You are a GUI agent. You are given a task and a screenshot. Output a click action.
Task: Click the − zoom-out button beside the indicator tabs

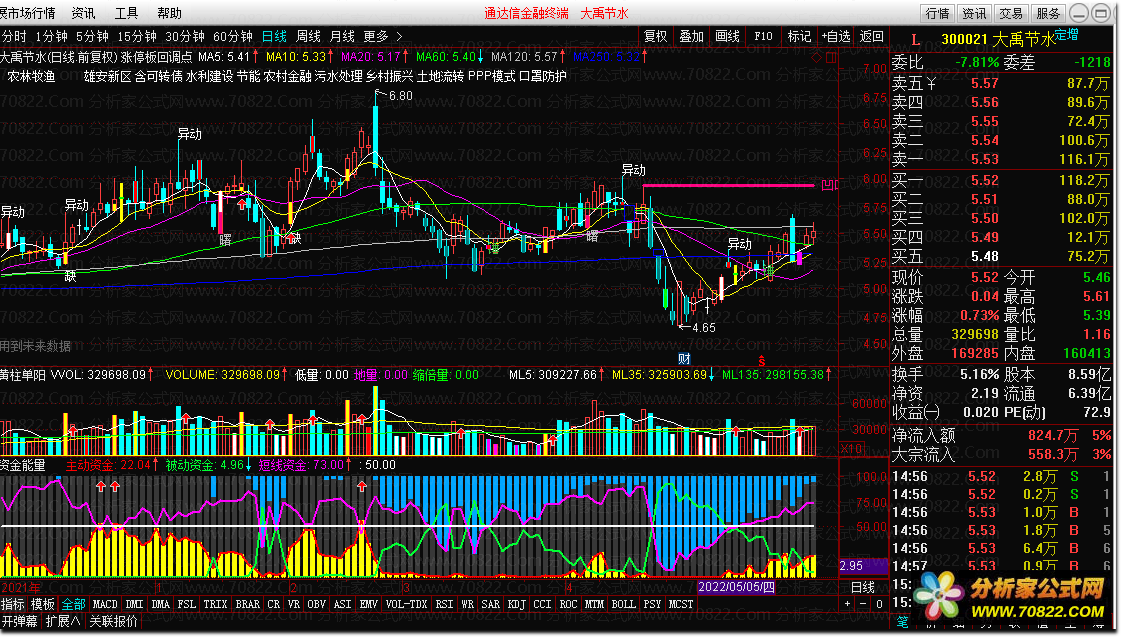863,604
